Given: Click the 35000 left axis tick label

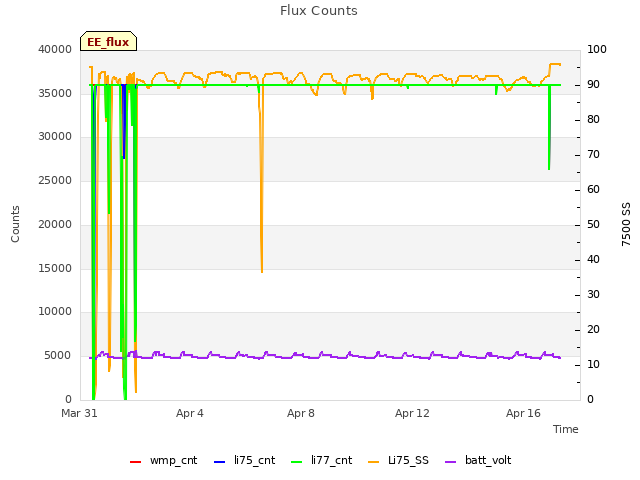Looking at the screenshot, I should 55,93.
